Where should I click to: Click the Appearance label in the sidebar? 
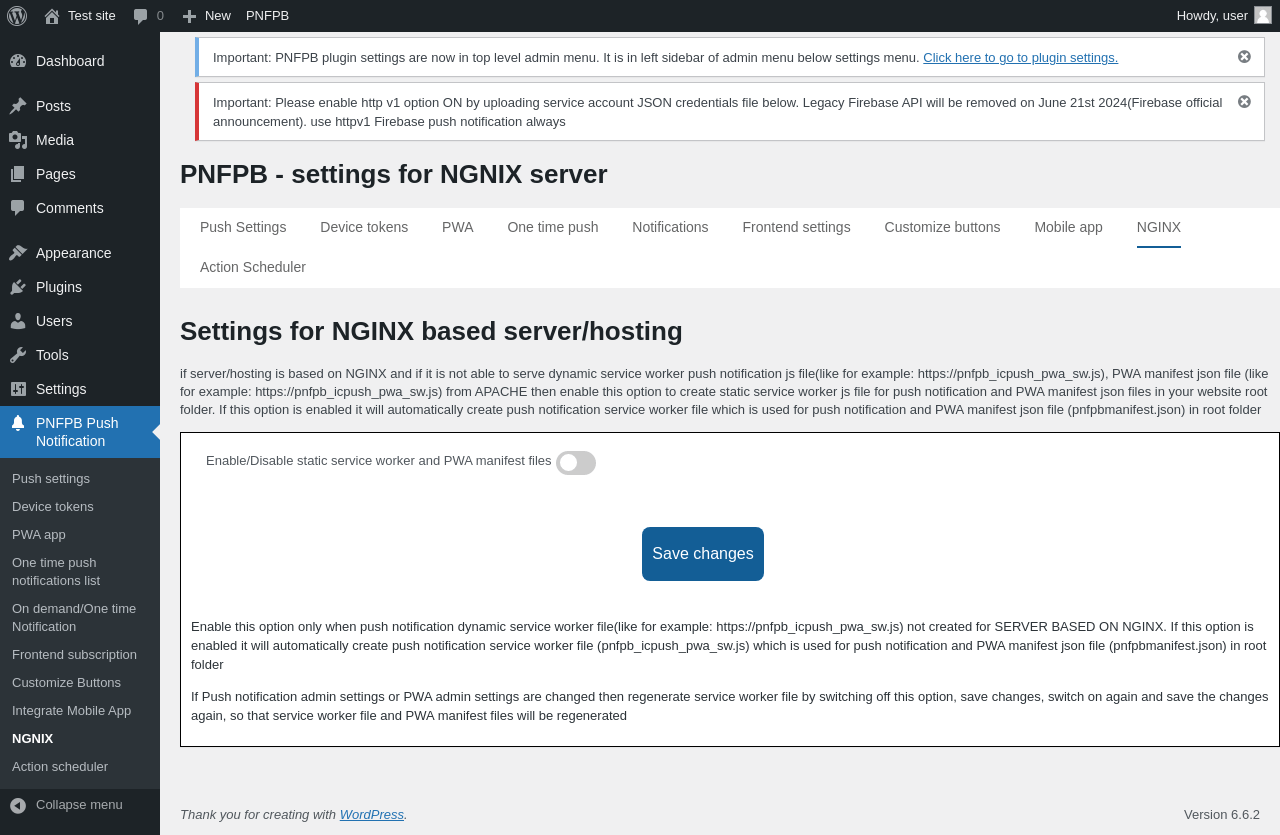[74, 253]
